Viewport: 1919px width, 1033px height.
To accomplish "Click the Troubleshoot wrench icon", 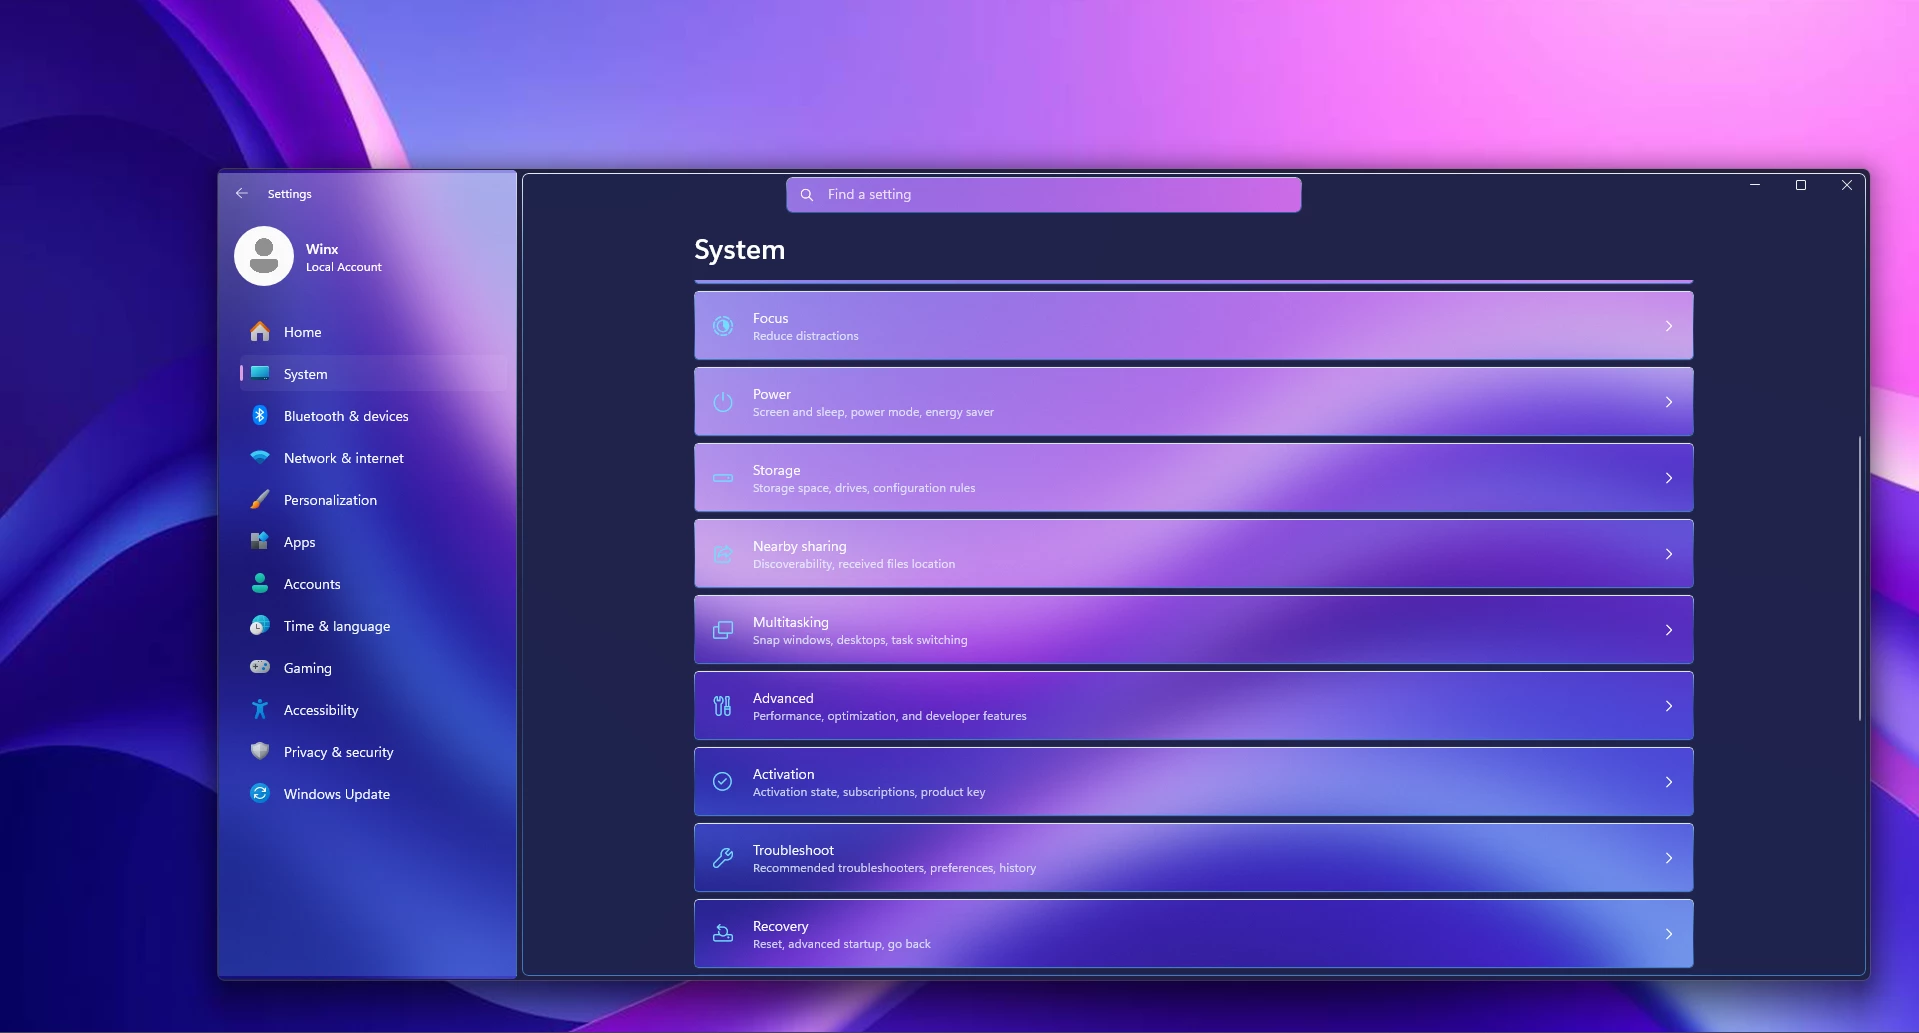I will click(x=723, y=858).
